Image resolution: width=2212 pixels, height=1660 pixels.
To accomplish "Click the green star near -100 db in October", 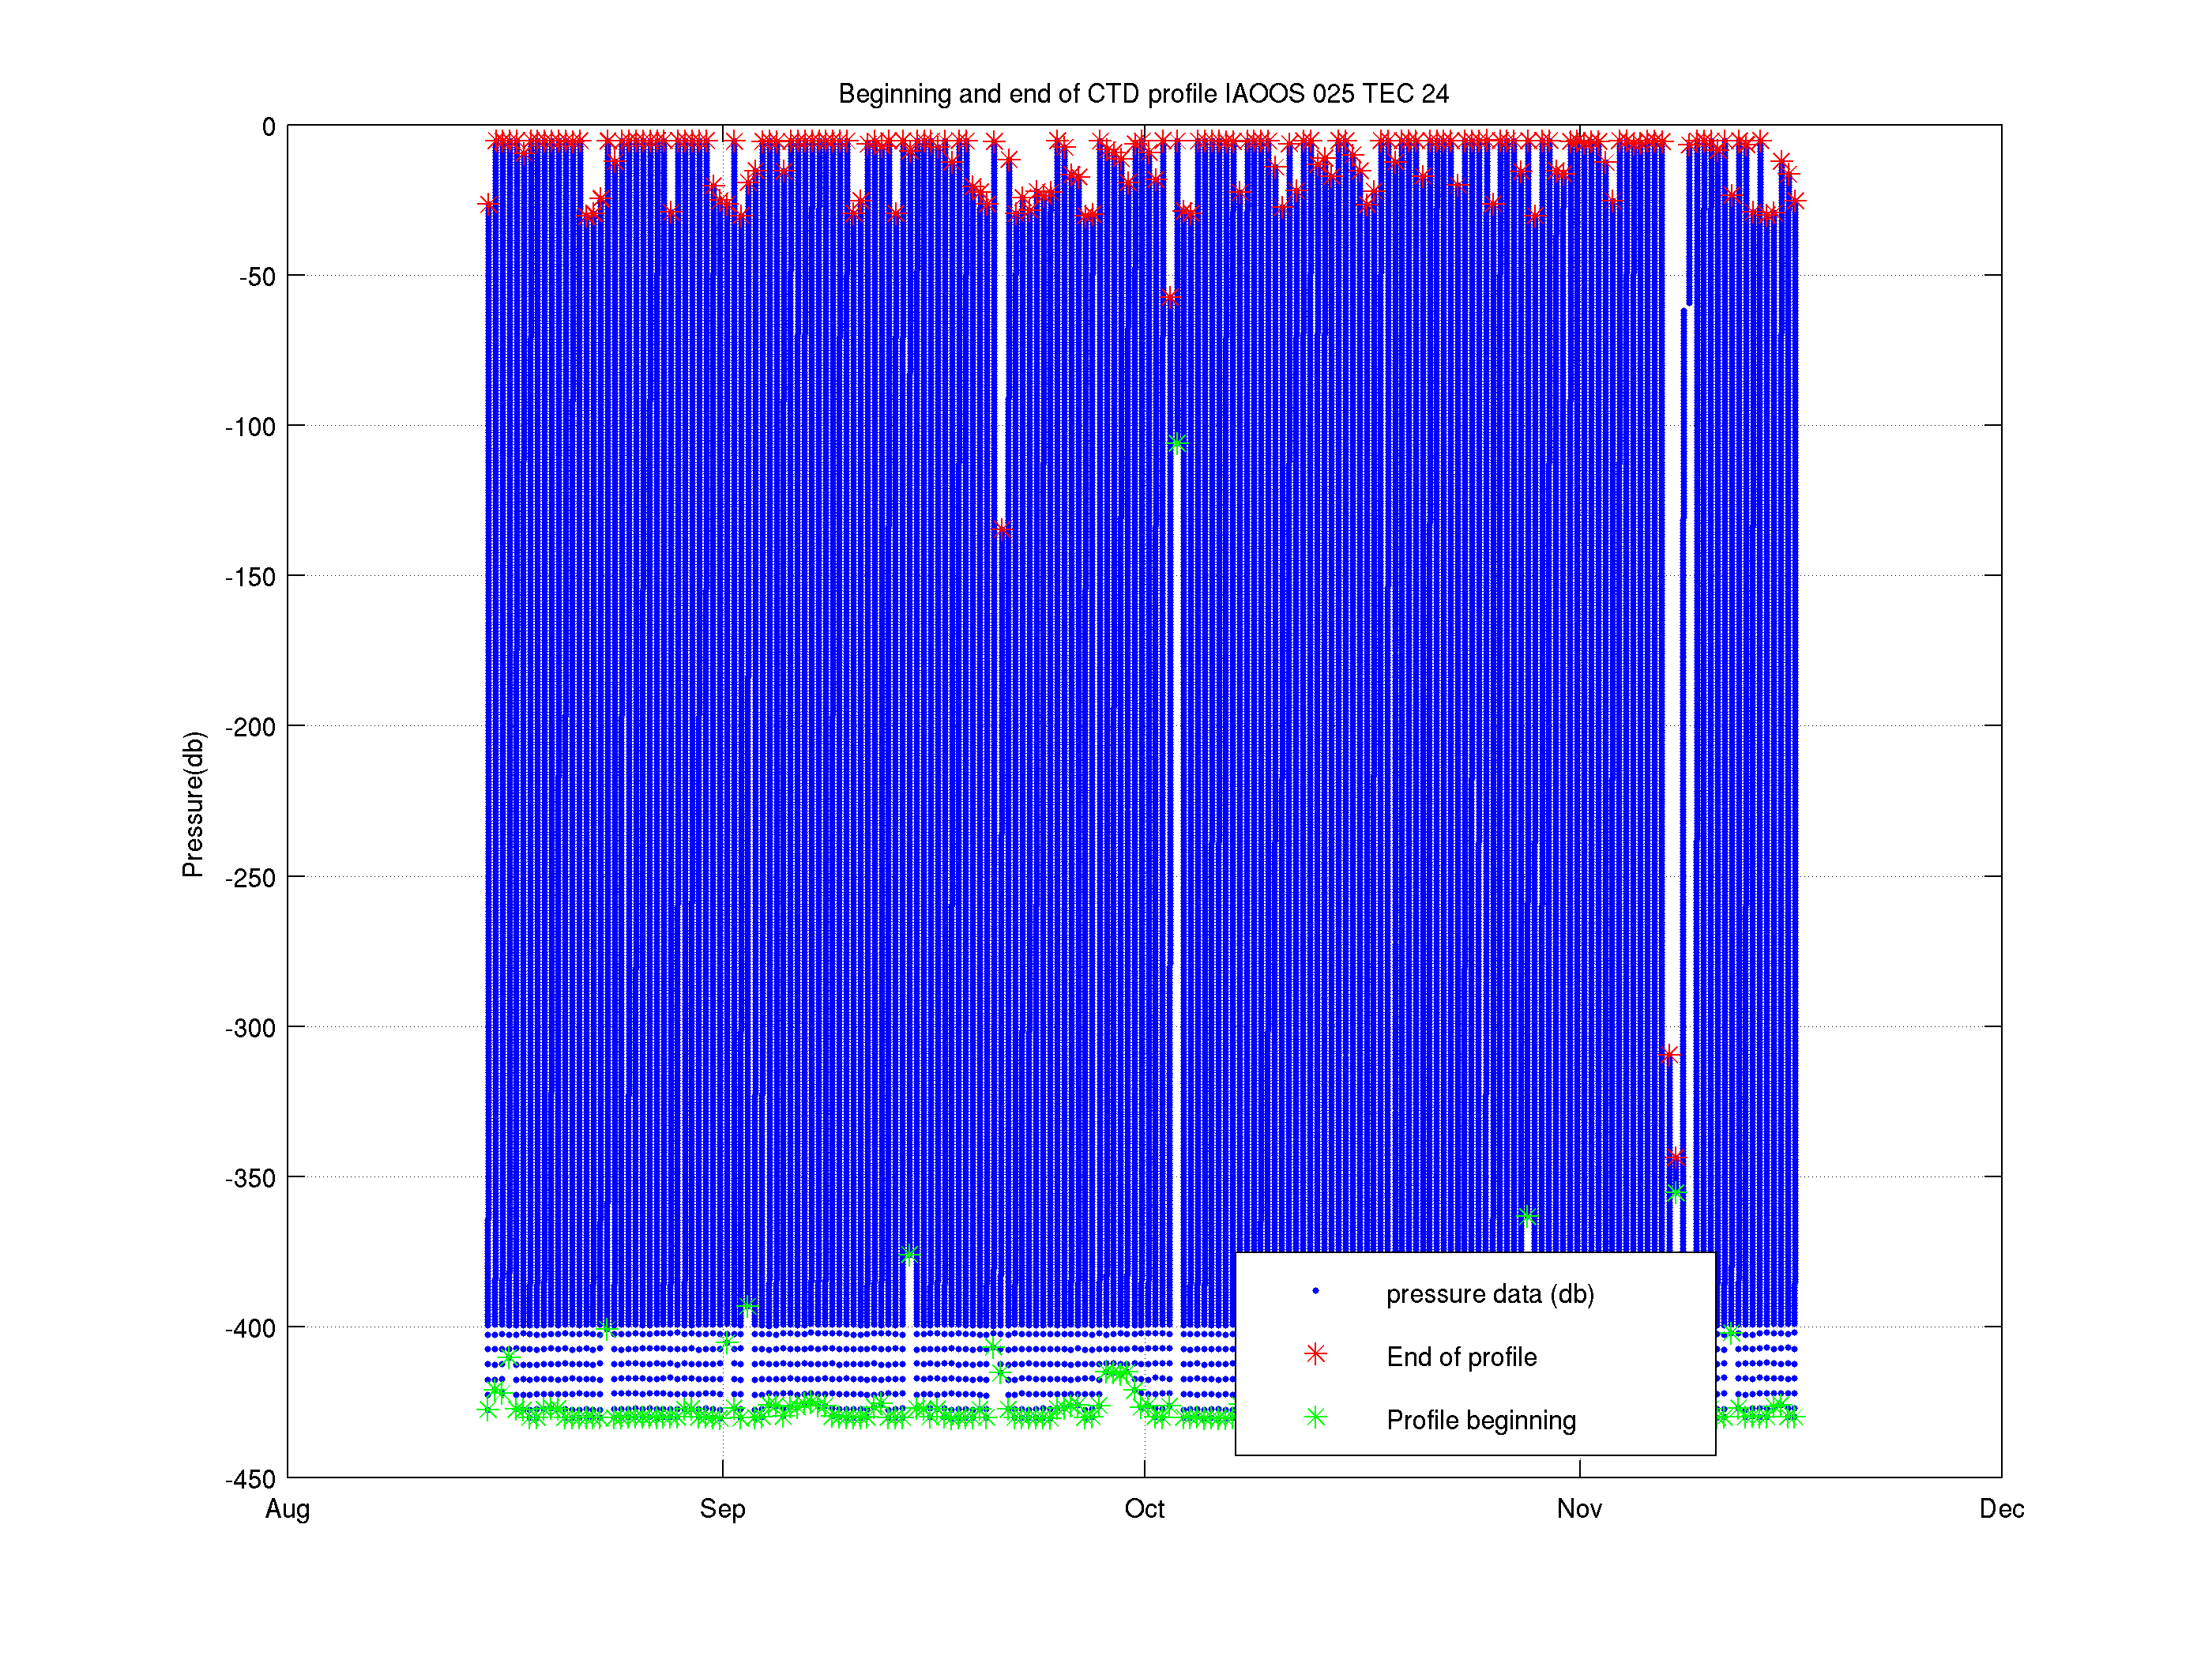I will (1177, 443).
